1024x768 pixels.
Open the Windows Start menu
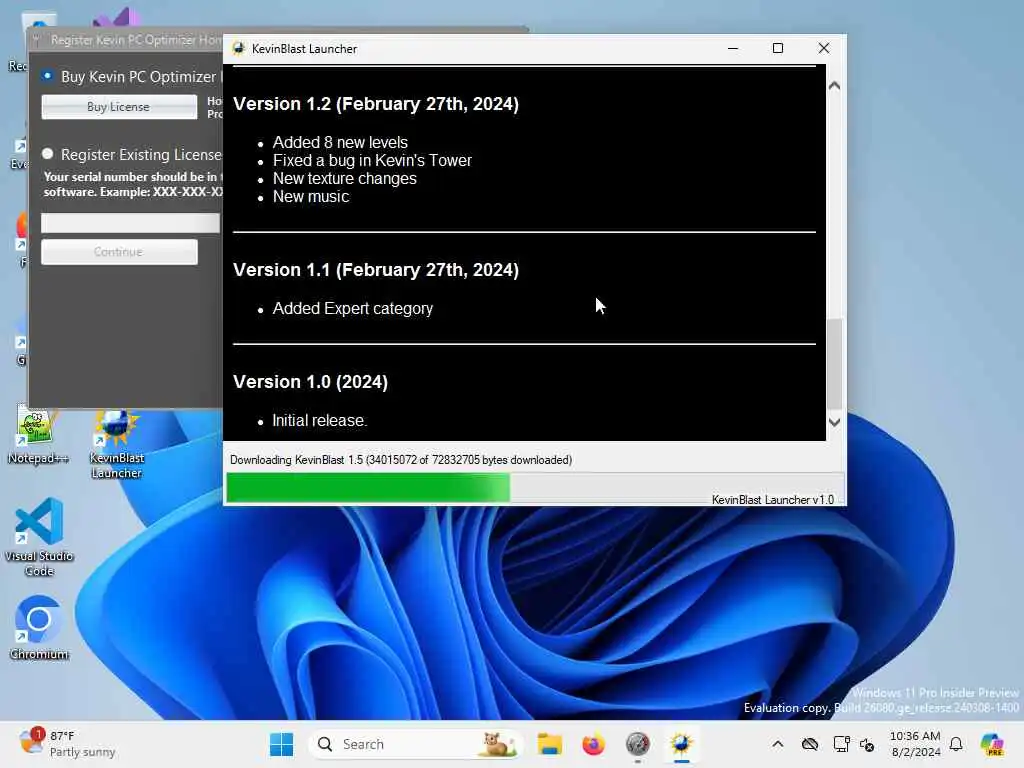pos(281,744)
